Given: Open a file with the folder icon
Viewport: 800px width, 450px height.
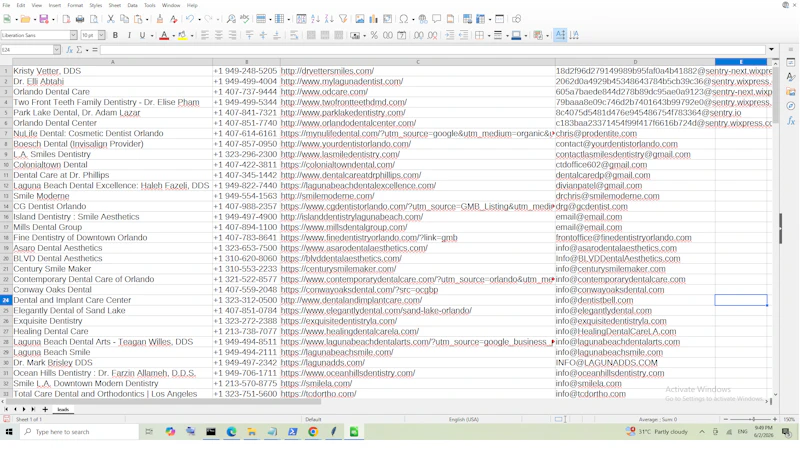Looking at the screenshot, I should coord(25,19).
